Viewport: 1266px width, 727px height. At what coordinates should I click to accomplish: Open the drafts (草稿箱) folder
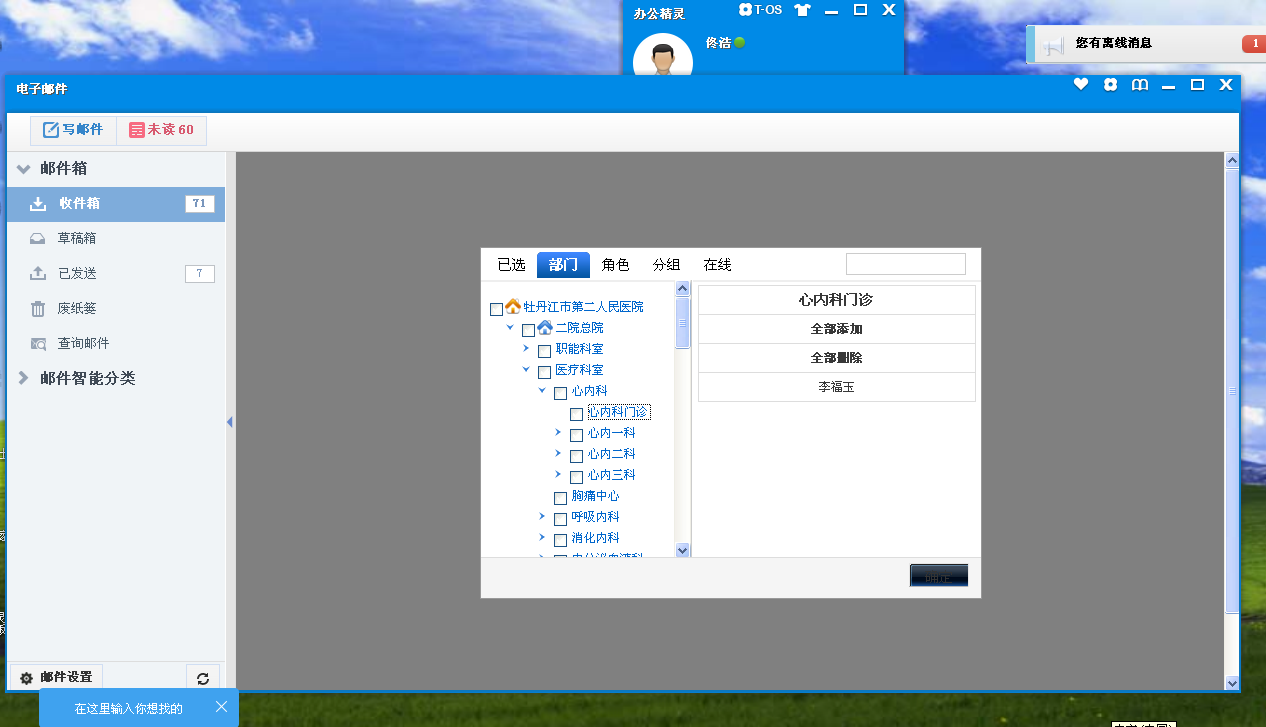click(x=76, y=239)
